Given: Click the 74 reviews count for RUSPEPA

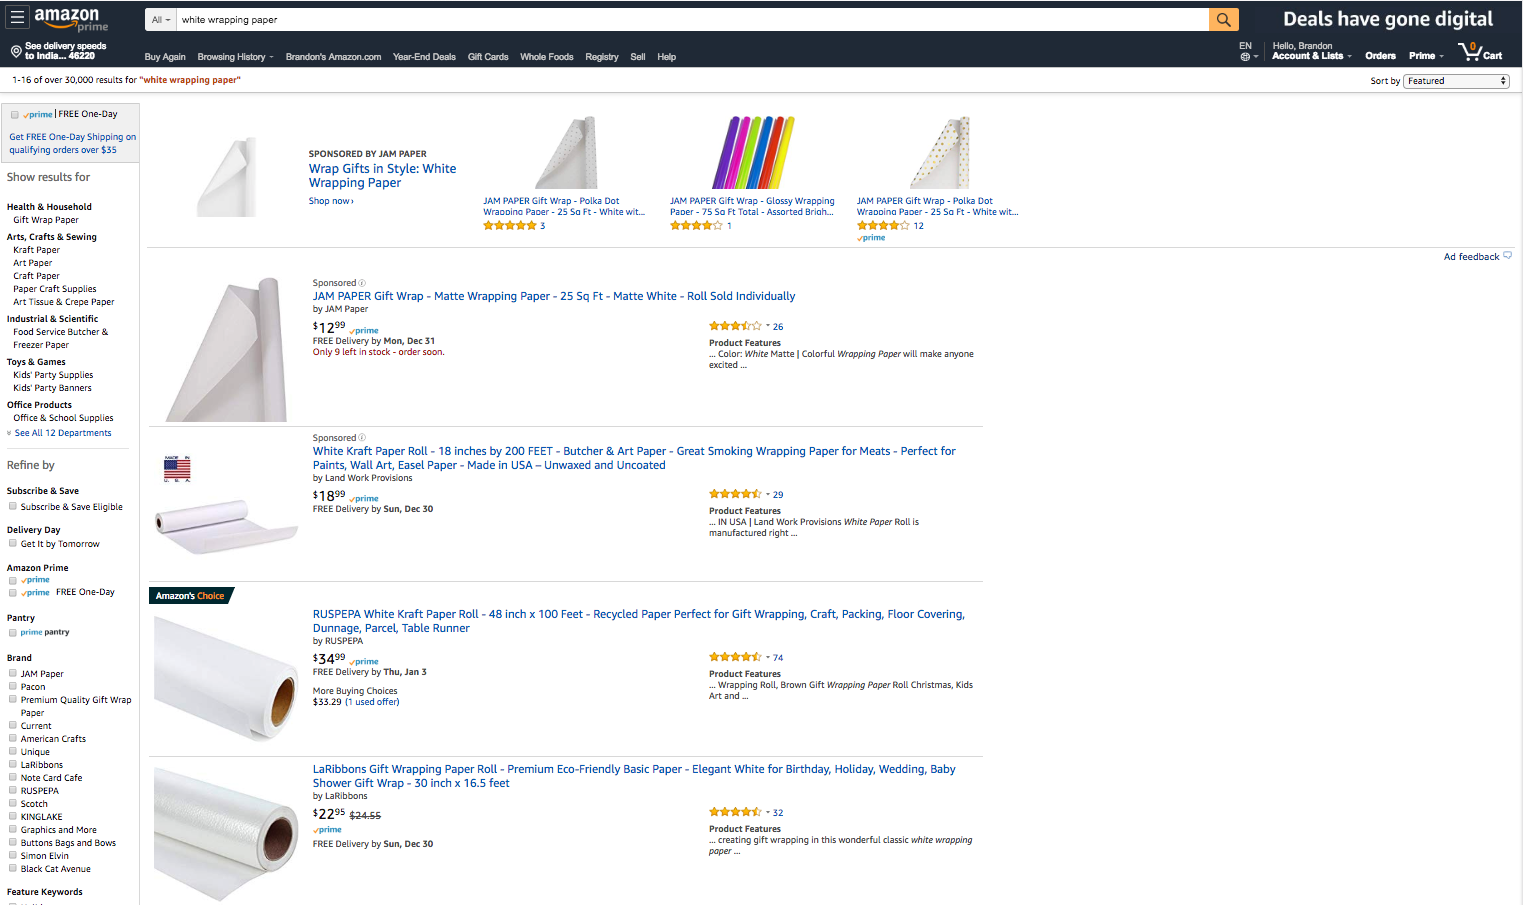Looking at the screenshot, I should 778,658.
